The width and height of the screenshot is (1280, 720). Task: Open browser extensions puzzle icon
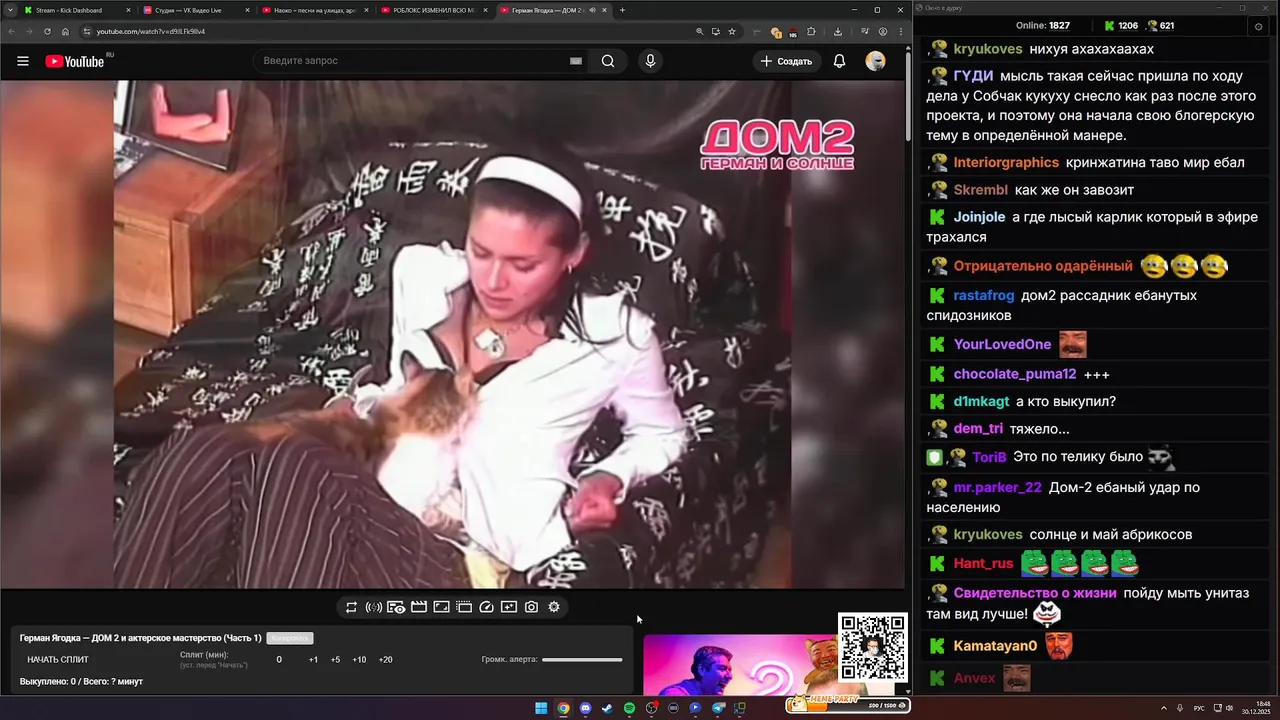click(811, 31)
